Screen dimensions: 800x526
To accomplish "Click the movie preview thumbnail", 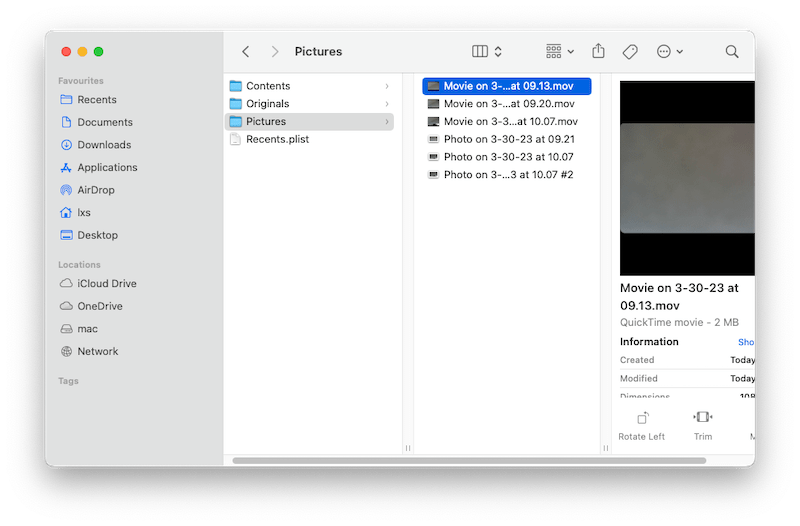I will tap(687, 178).
